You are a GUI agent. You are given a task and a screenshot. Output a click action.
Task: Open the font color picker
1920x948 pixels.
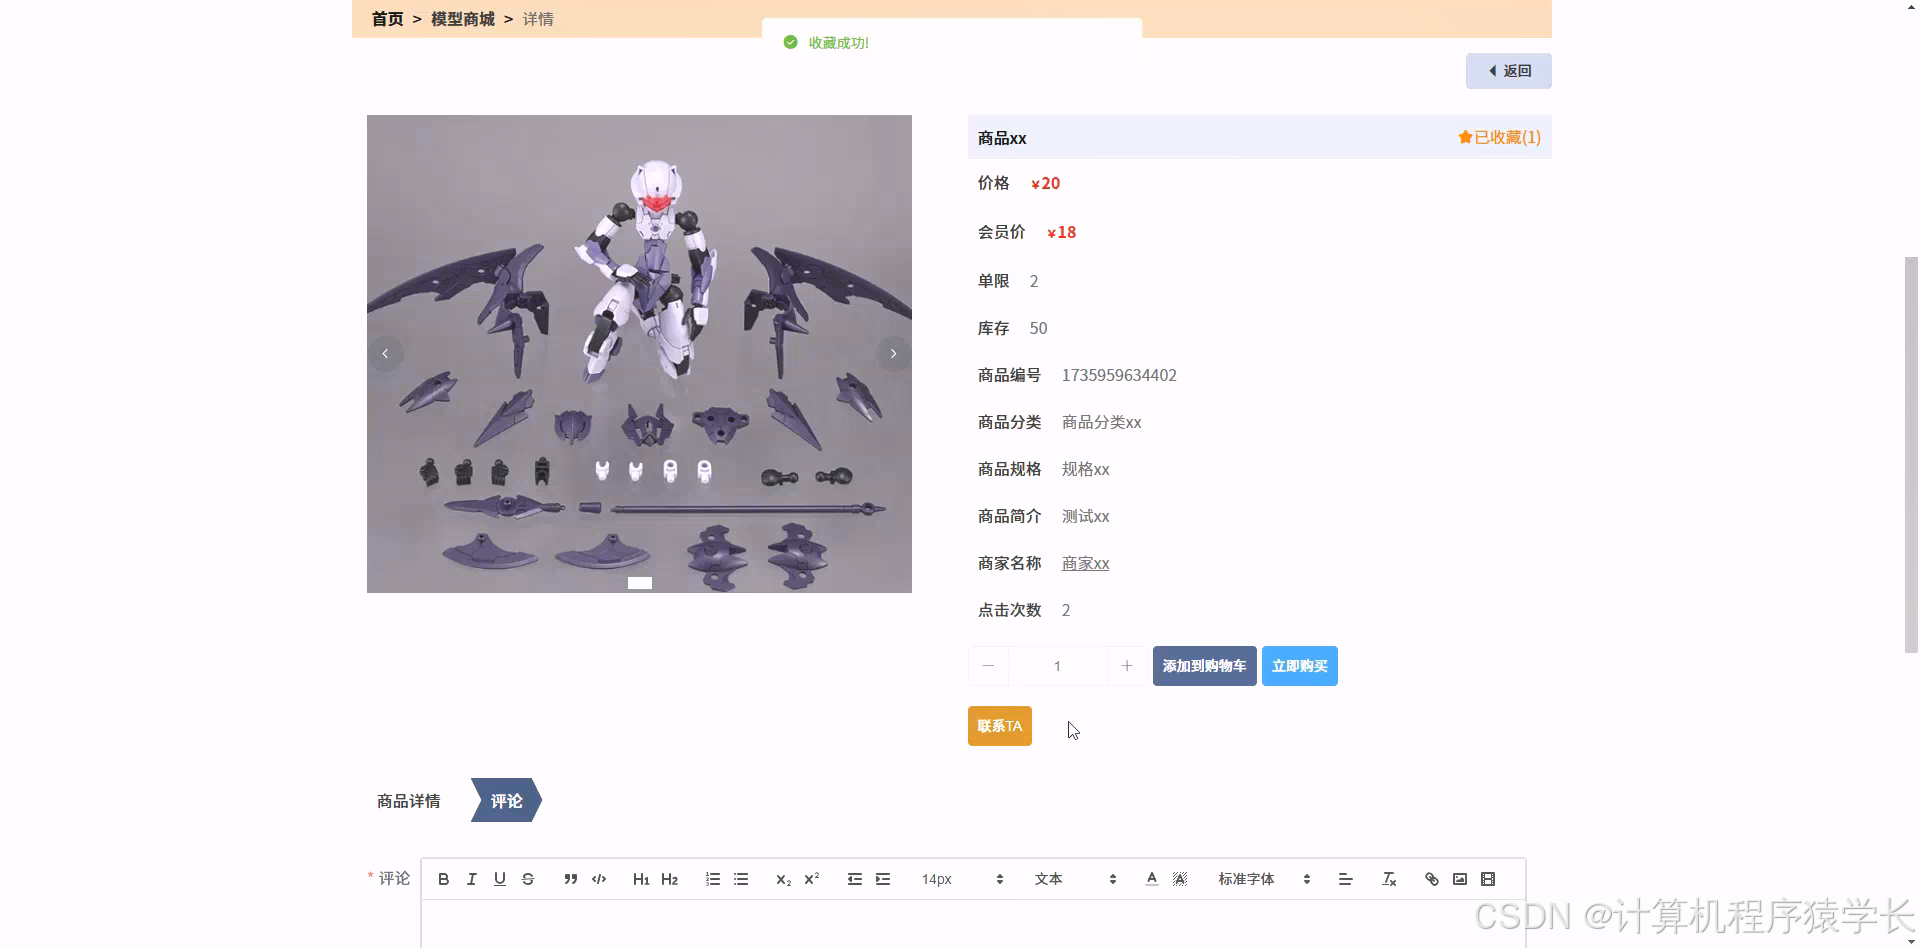[x=1151, y=879]
